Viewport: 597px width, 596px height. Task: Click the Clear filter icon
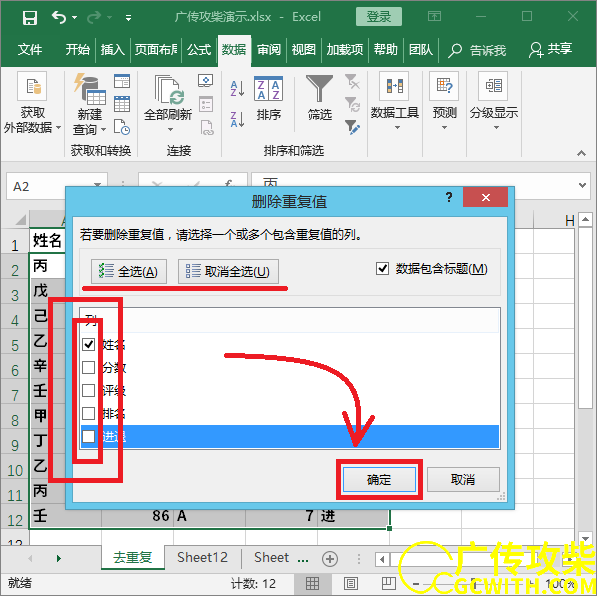(352, 81)
